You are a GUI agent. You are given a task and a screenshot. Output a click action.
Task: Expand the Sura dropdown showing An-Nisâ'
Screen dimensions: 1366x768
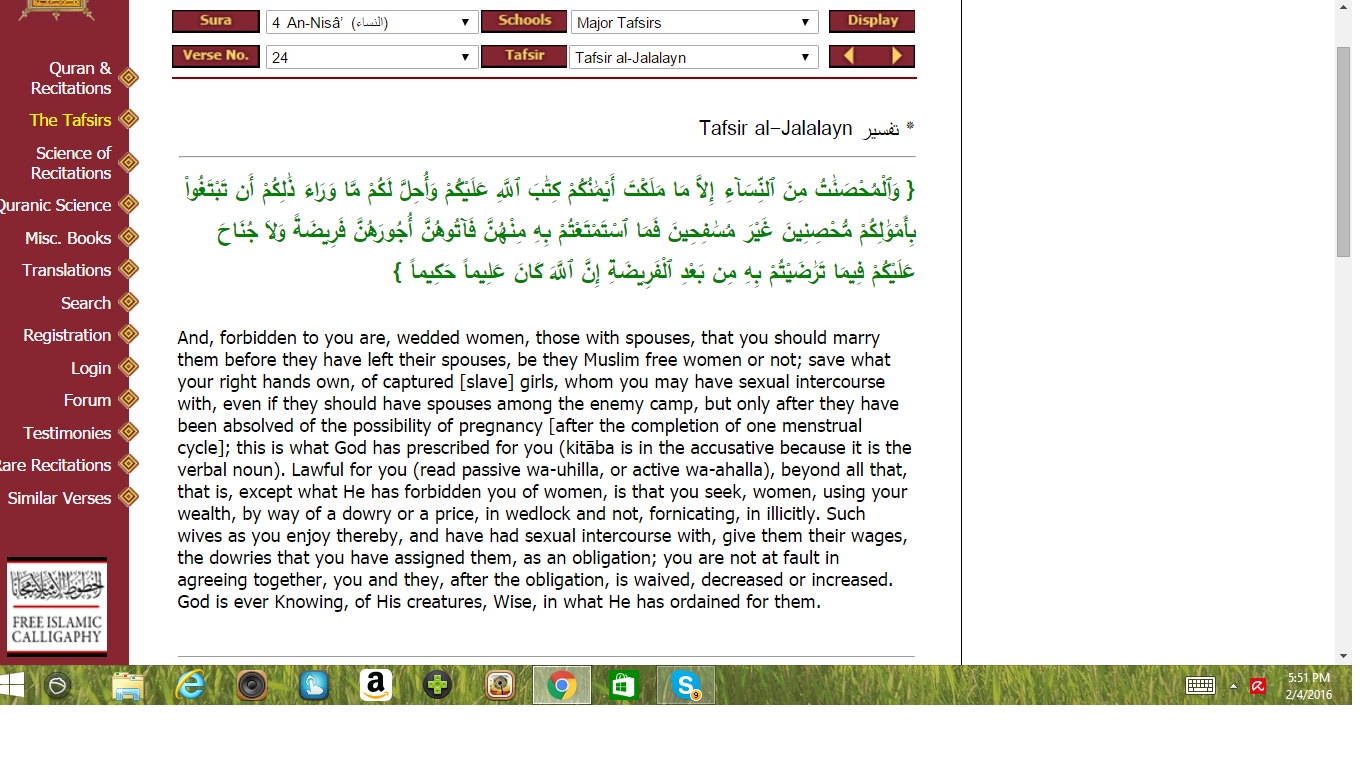pos(371,22)
